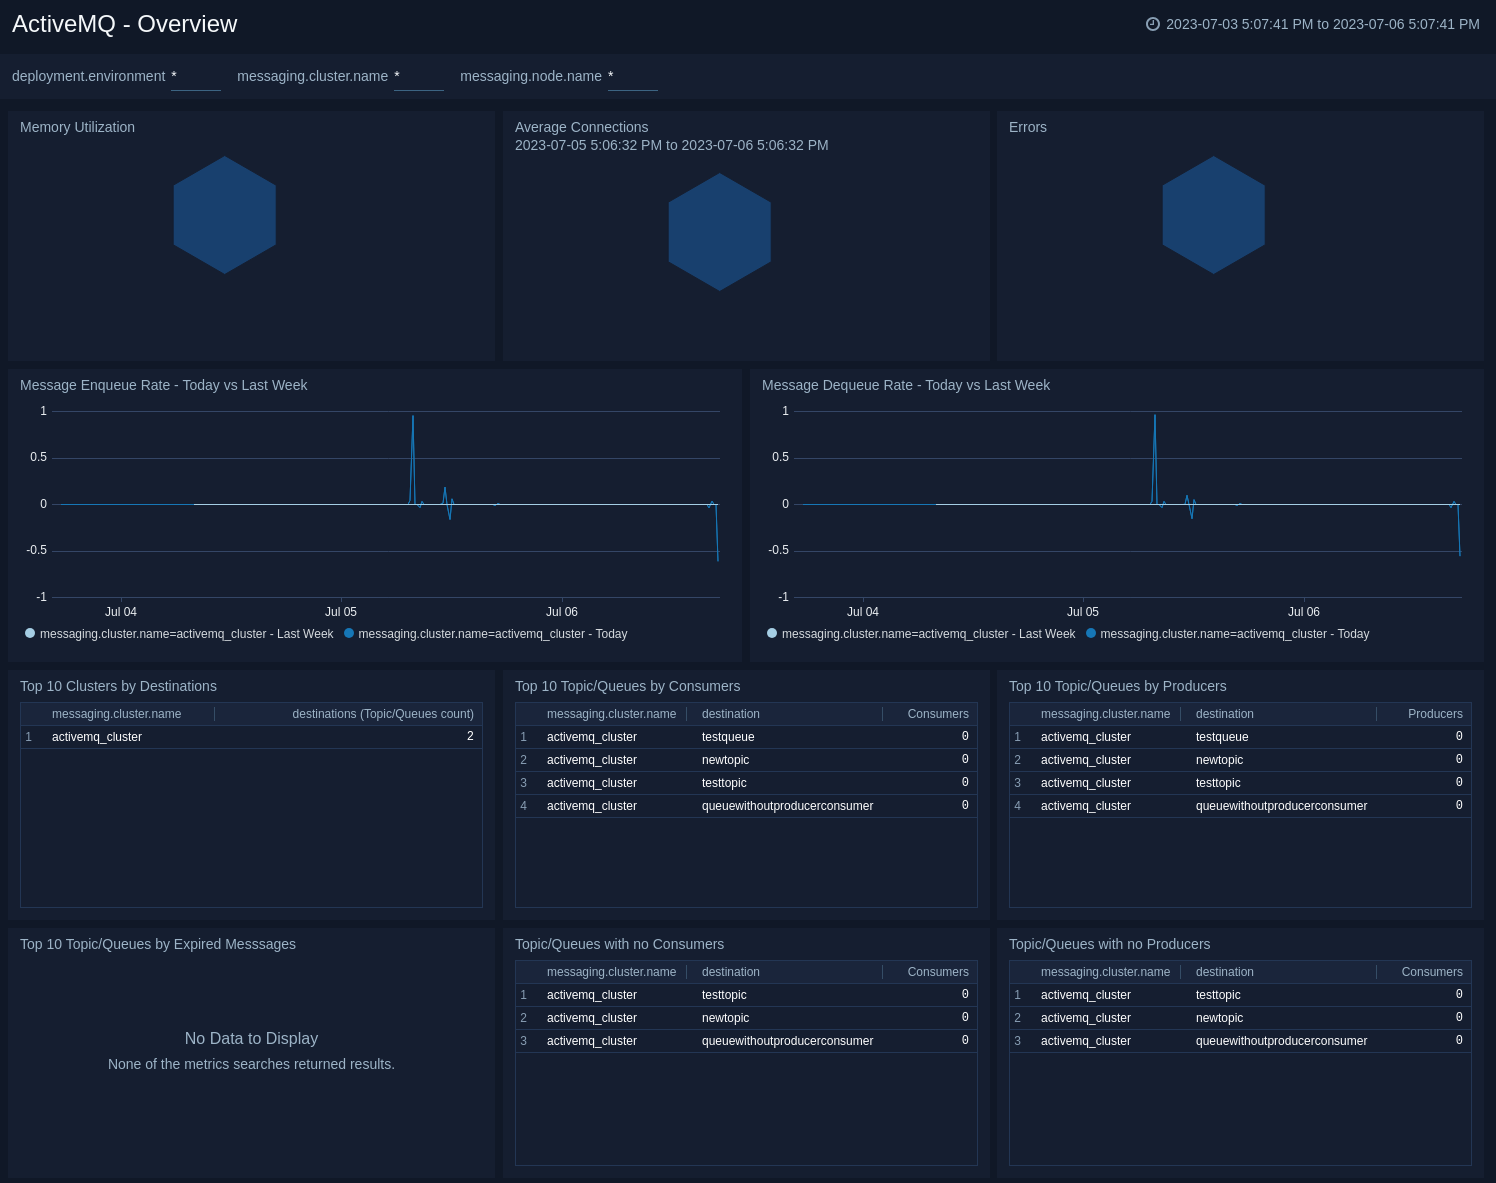Click the No Data to Display message
Image resolution: width=1496 pixels, height=1183 pixels.
coord(251,1039)
